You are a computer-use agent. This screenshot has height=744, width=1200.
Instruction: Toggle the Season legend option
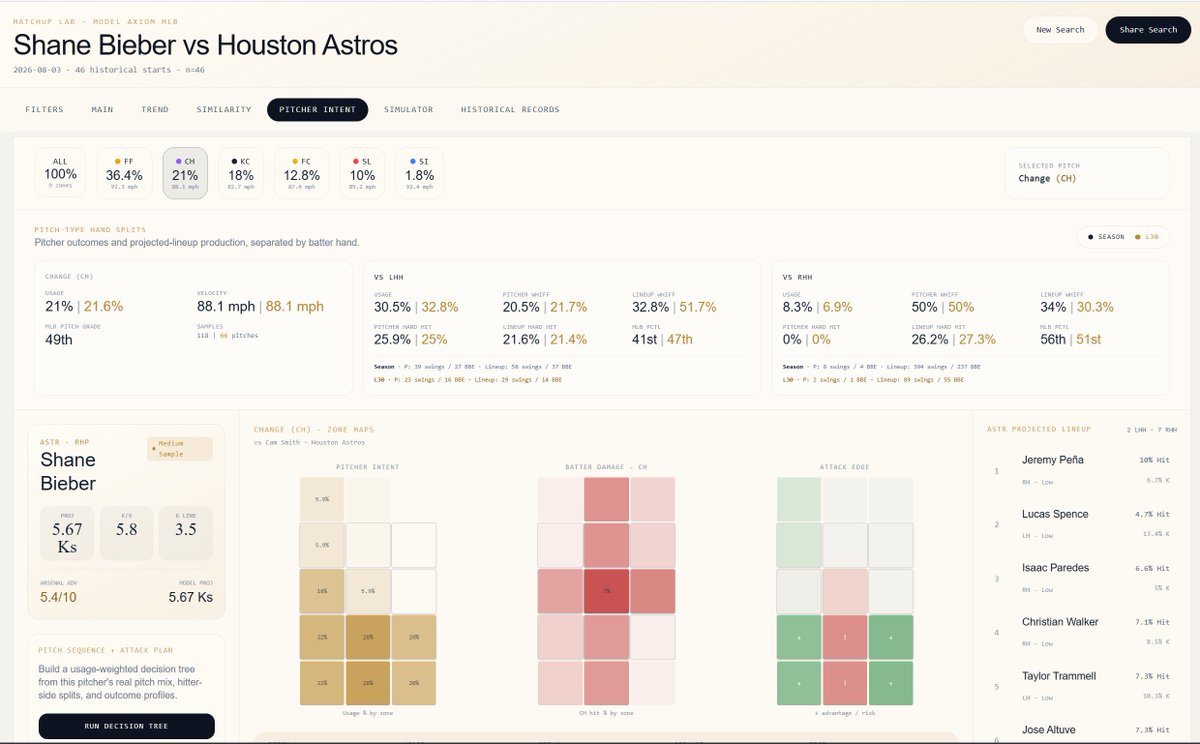[1105, 237]
